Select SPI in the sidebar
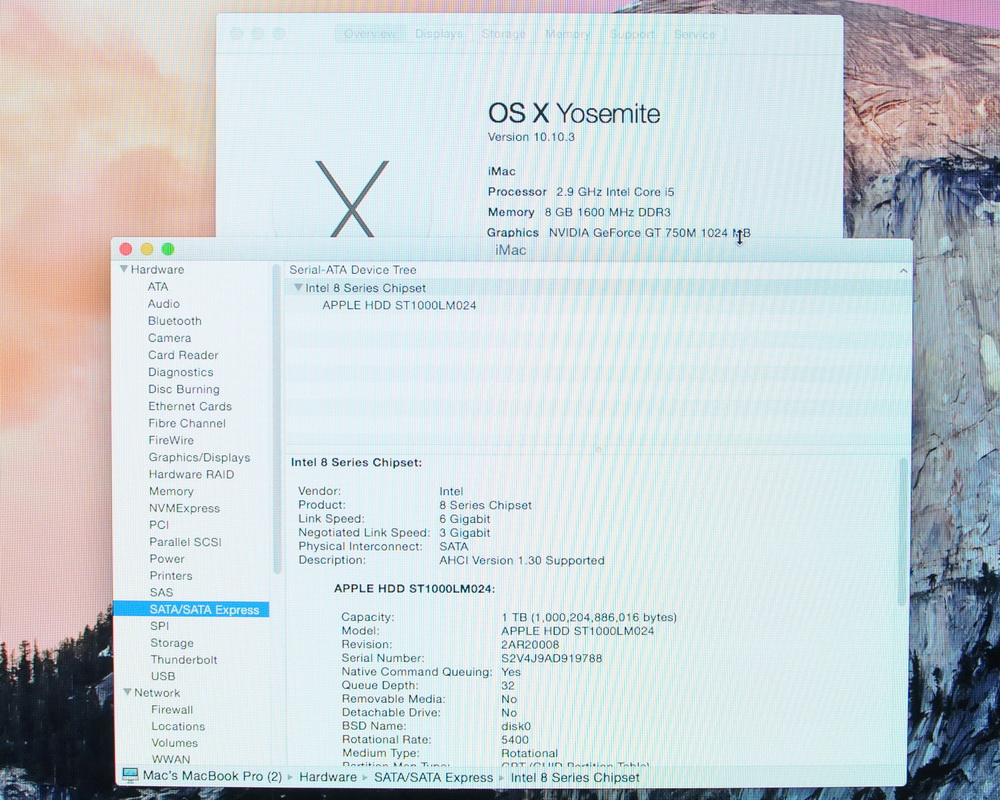 click(x=159, y=626)
